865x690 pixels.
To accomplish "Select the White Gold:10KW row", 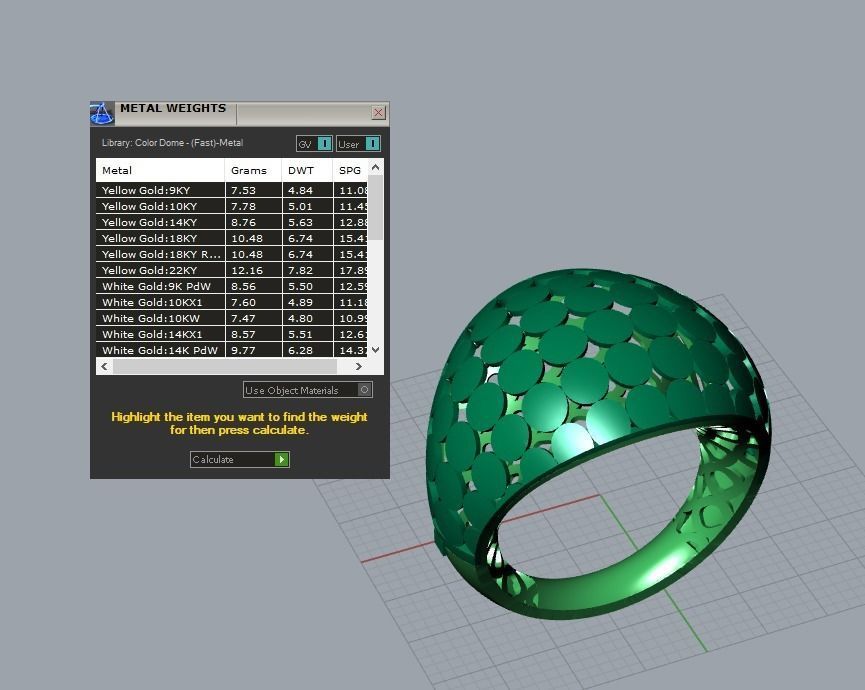I will pyautogui.click(x=232, y=318).
